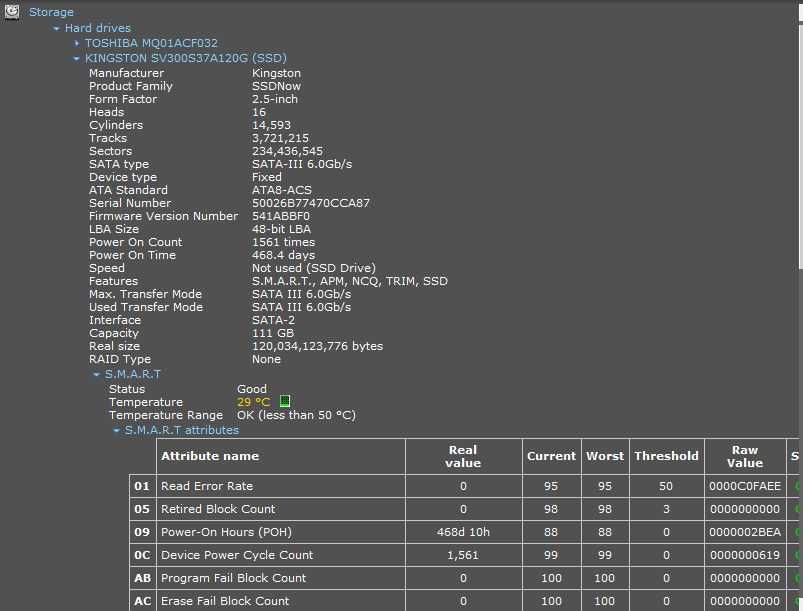This screenshot has width=803, height=611.
Task: Click the Current column header
Action: tap(552, 456)
